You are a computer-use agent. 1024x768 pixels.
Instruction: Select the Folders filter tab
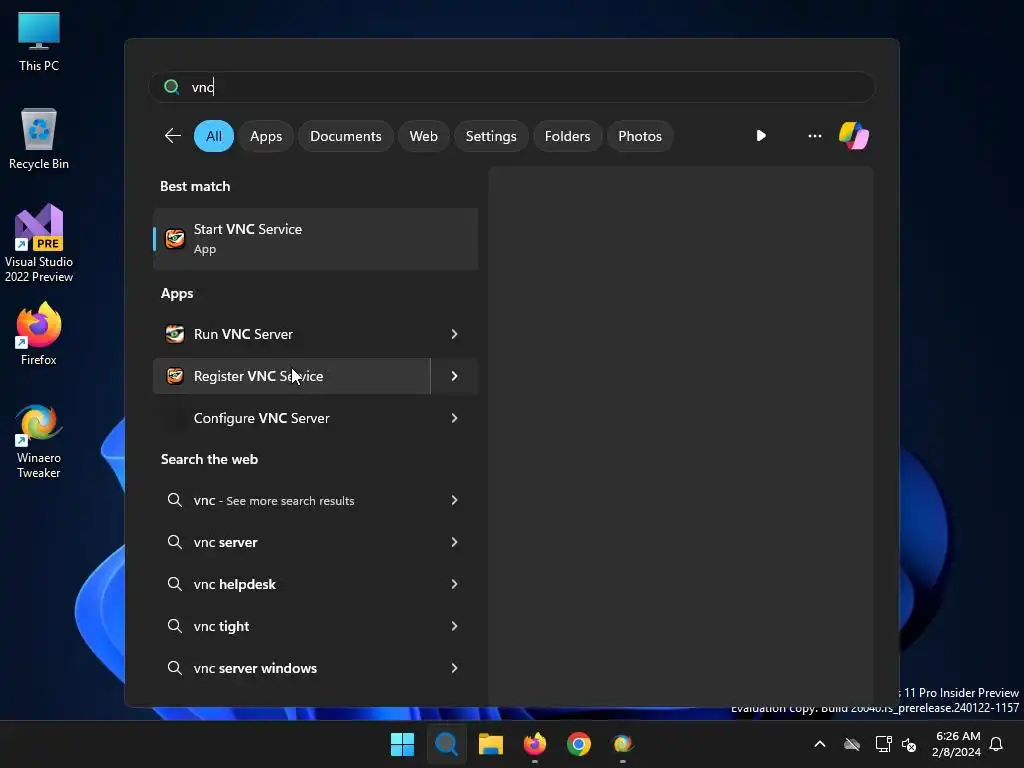tap(567, 136)
